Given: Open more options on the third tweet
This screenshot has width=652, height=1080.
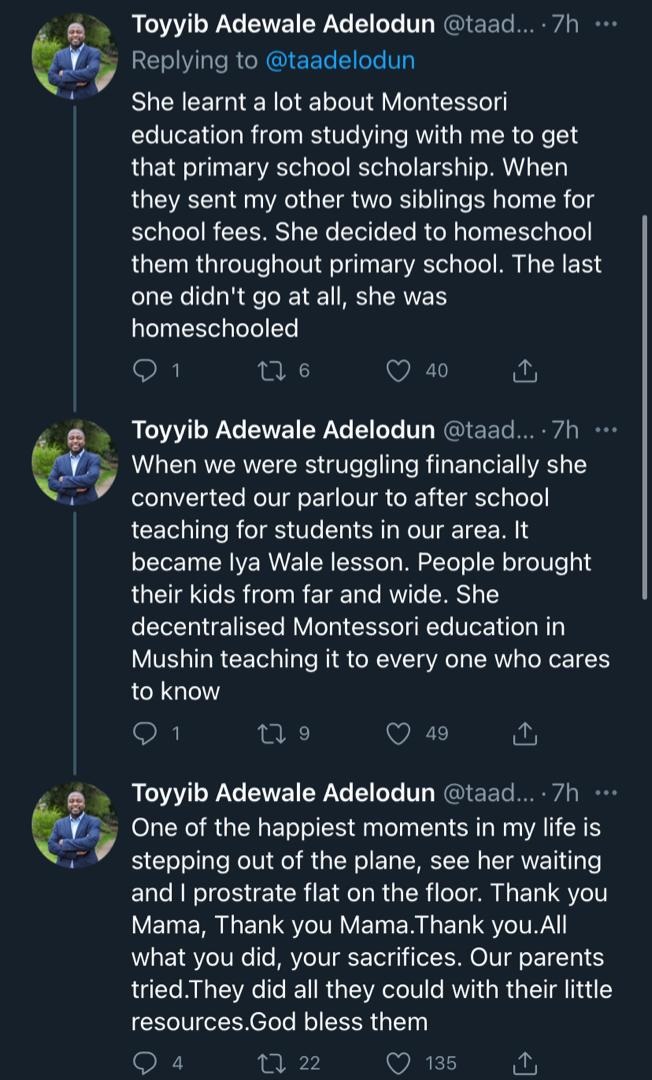Looking at the screenshot, I should [x=606, y=793].
